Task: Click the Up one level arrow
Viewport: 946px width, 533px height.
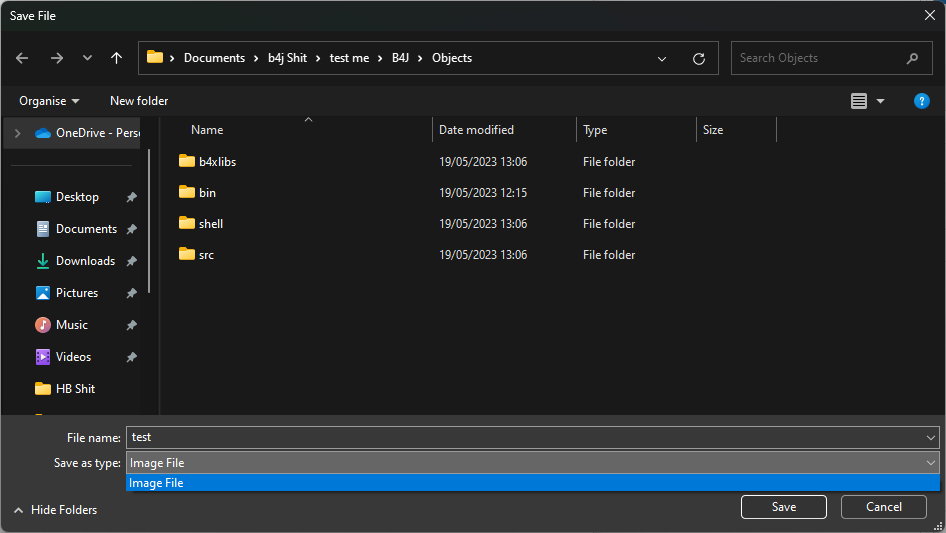Action: click(117, 58)
